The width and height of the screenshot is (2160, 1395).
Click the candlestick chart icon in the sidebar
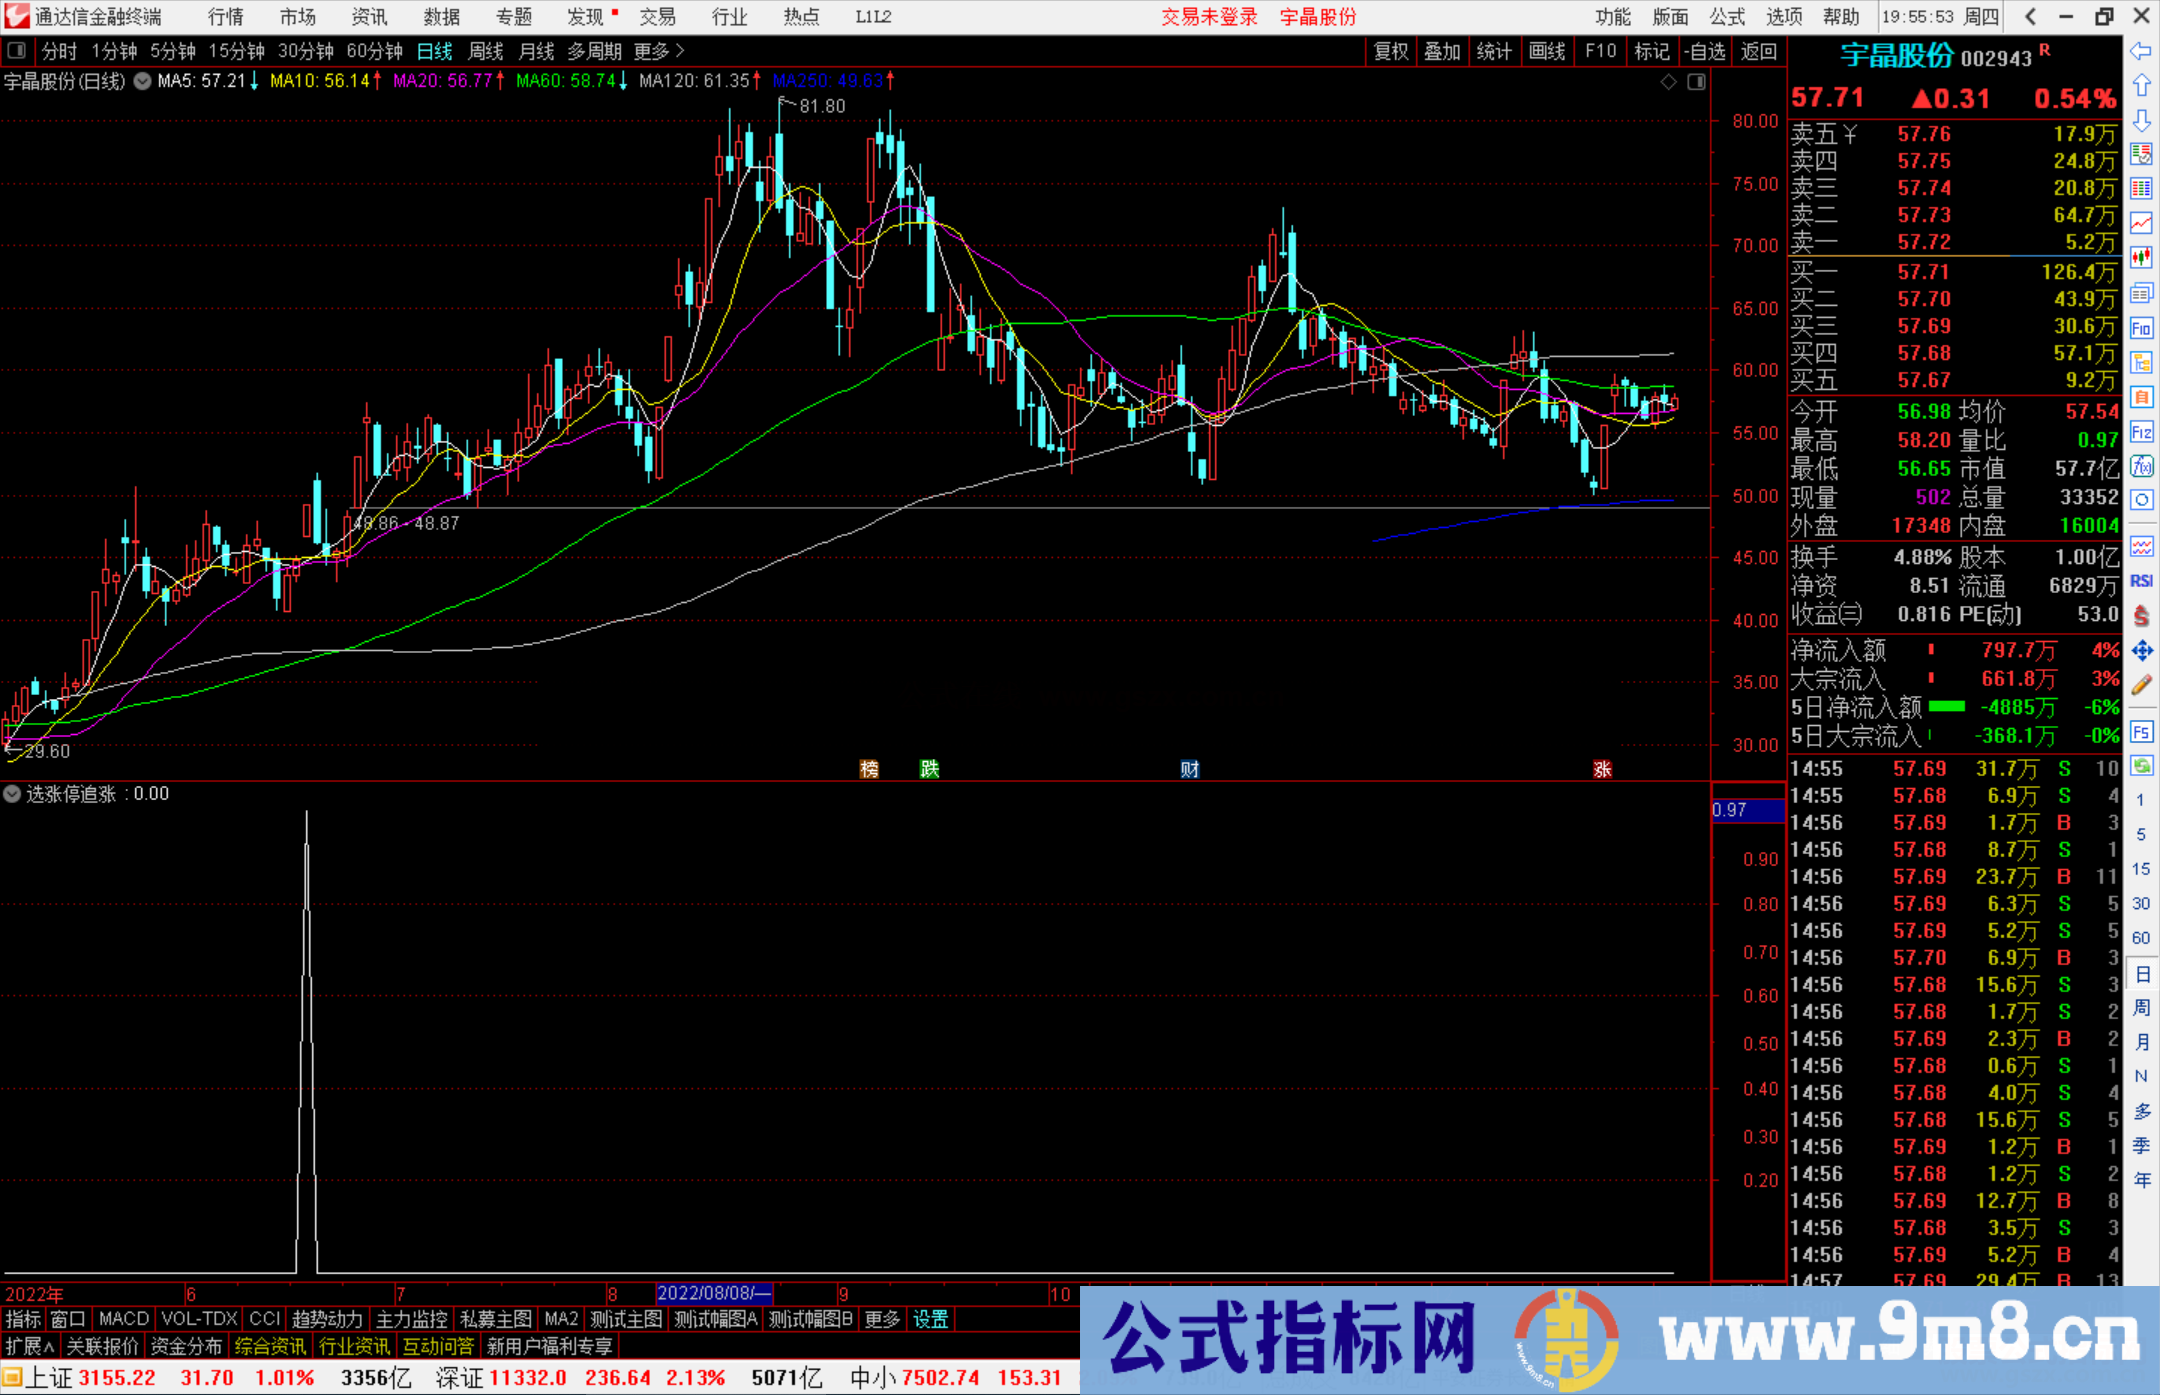[x=2141, y=258]
